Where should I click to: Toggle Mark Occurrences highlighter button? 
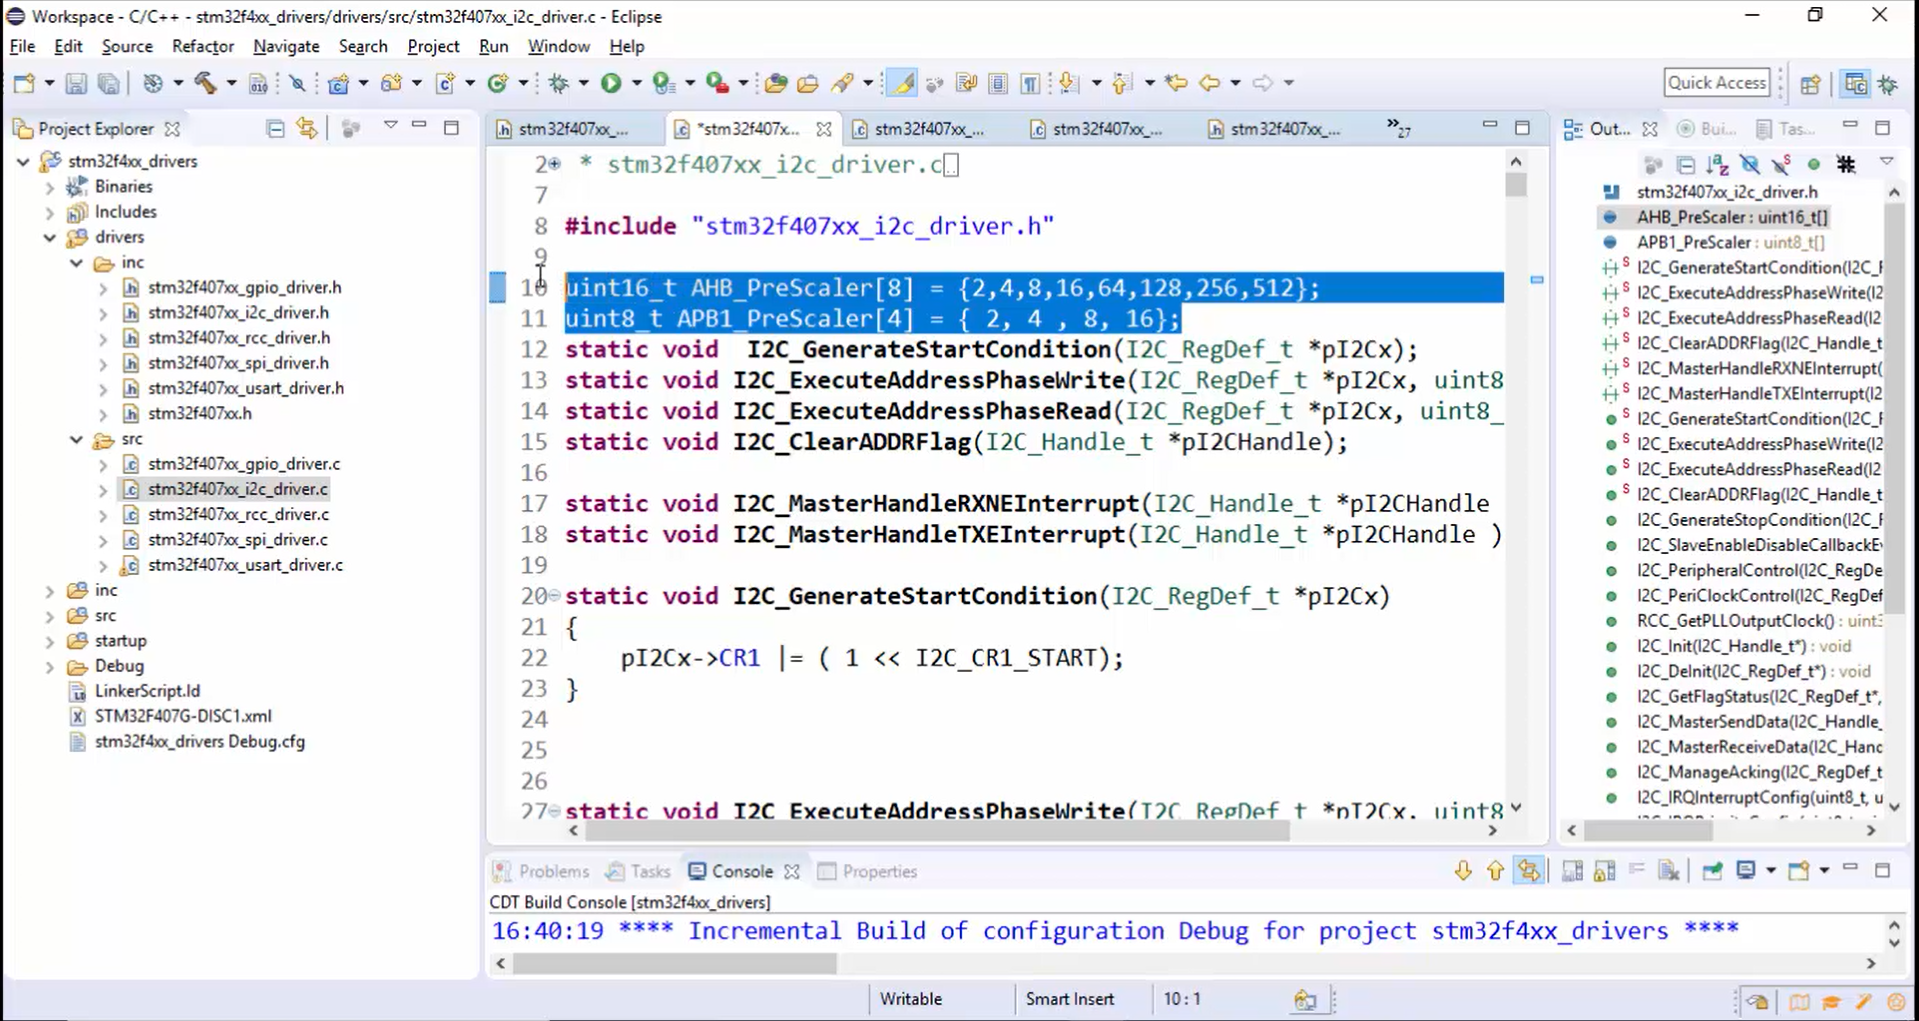point(903,83)
